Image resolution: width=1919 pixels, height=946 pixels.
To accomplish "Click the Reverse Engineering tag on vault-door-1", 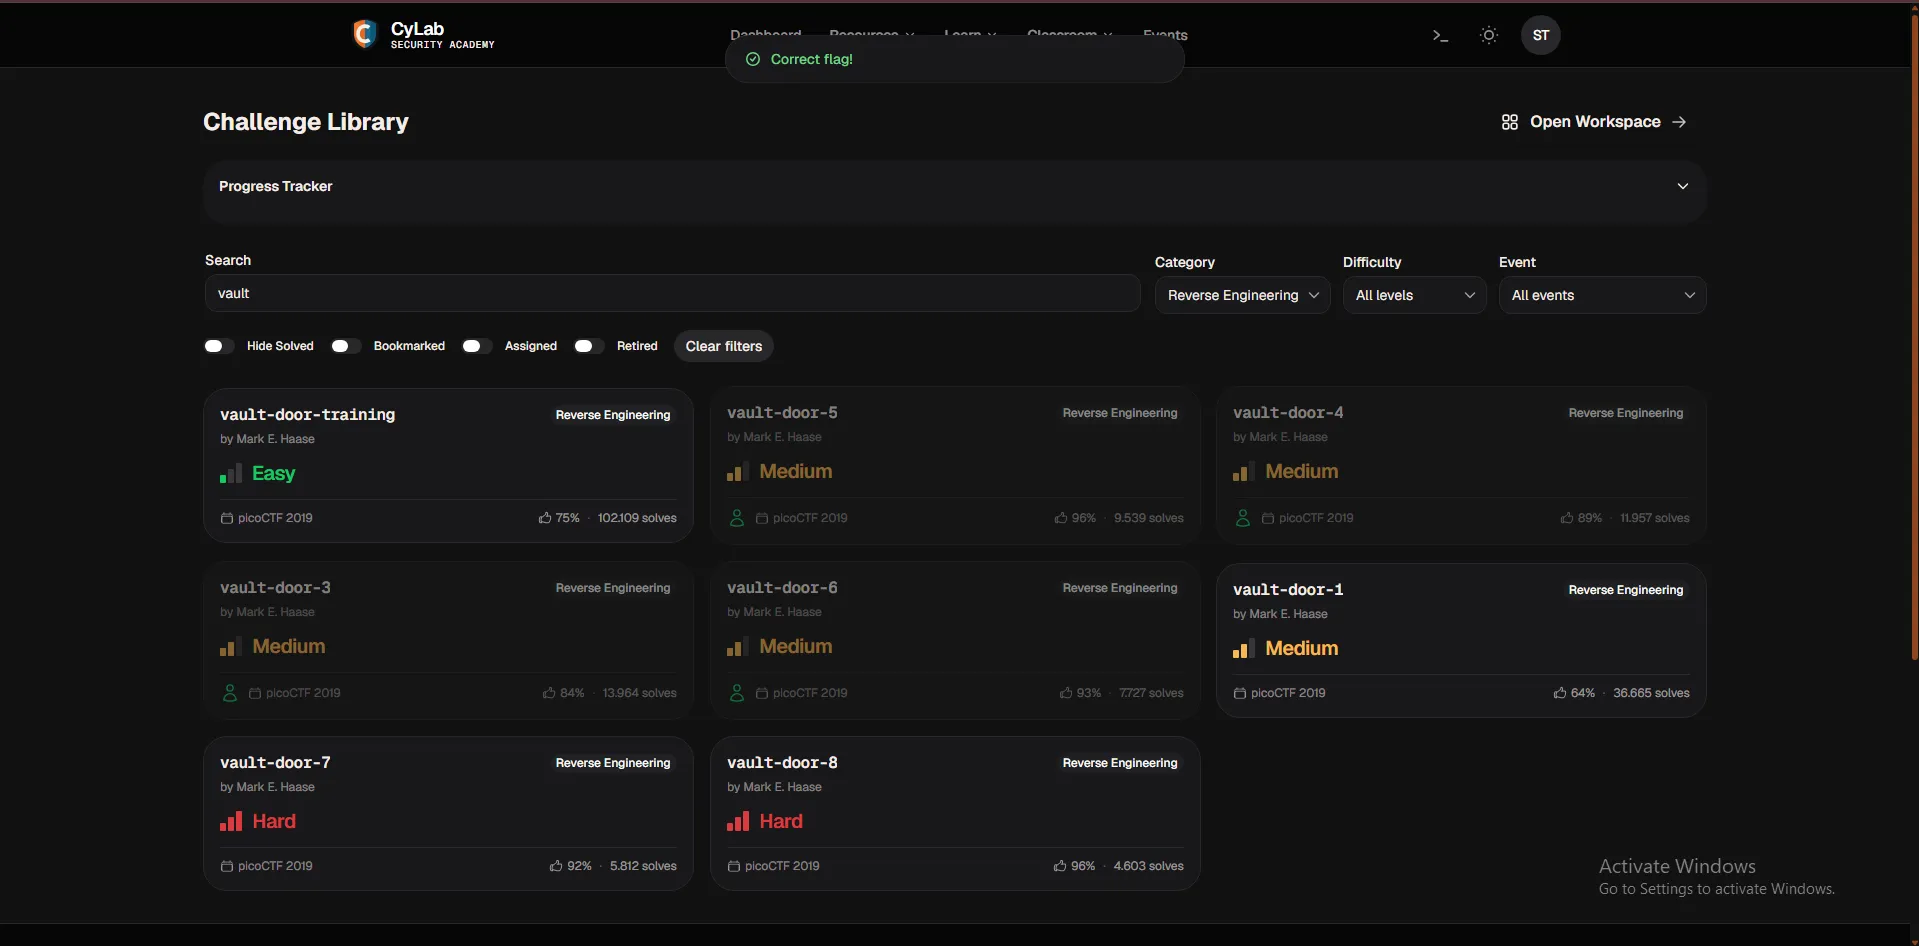I will [1625, 590].
